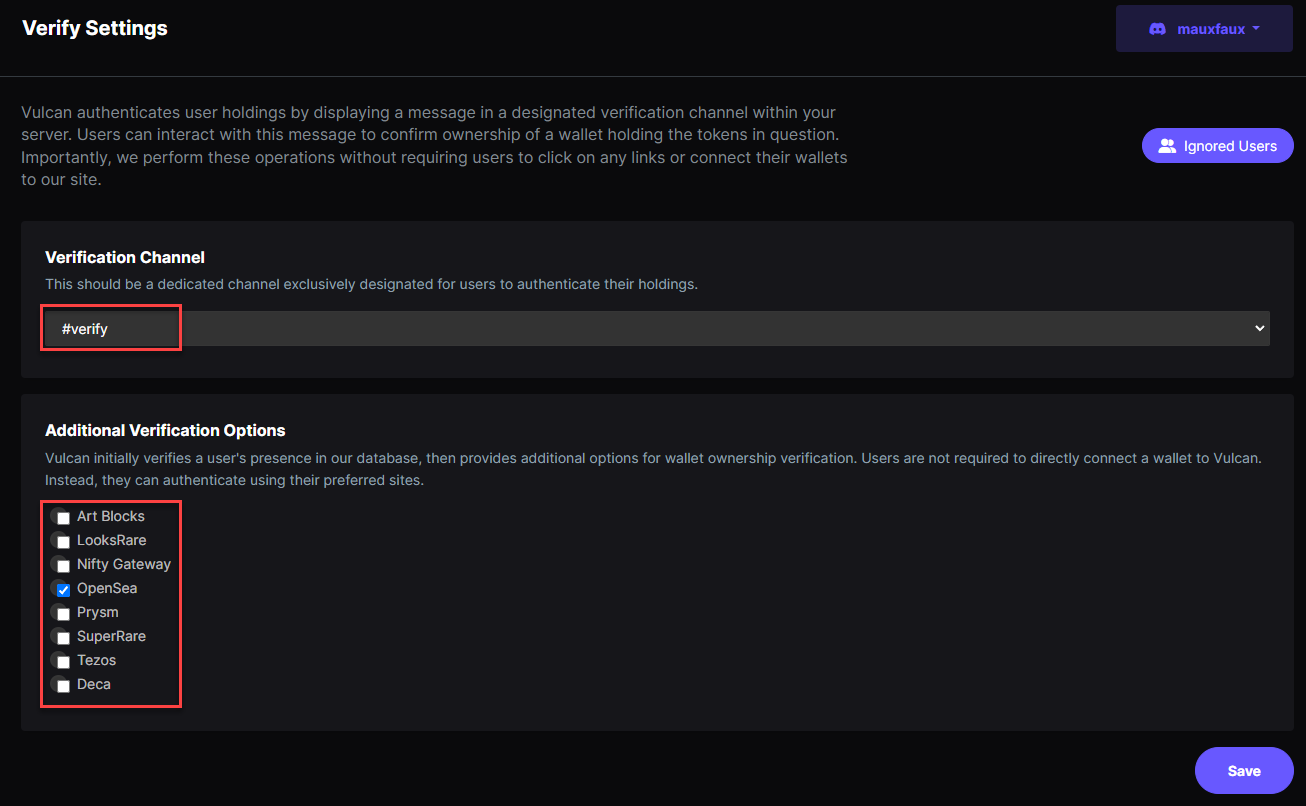
Task: Click the Art Blocks label text
Action: [x=111, y=516]
